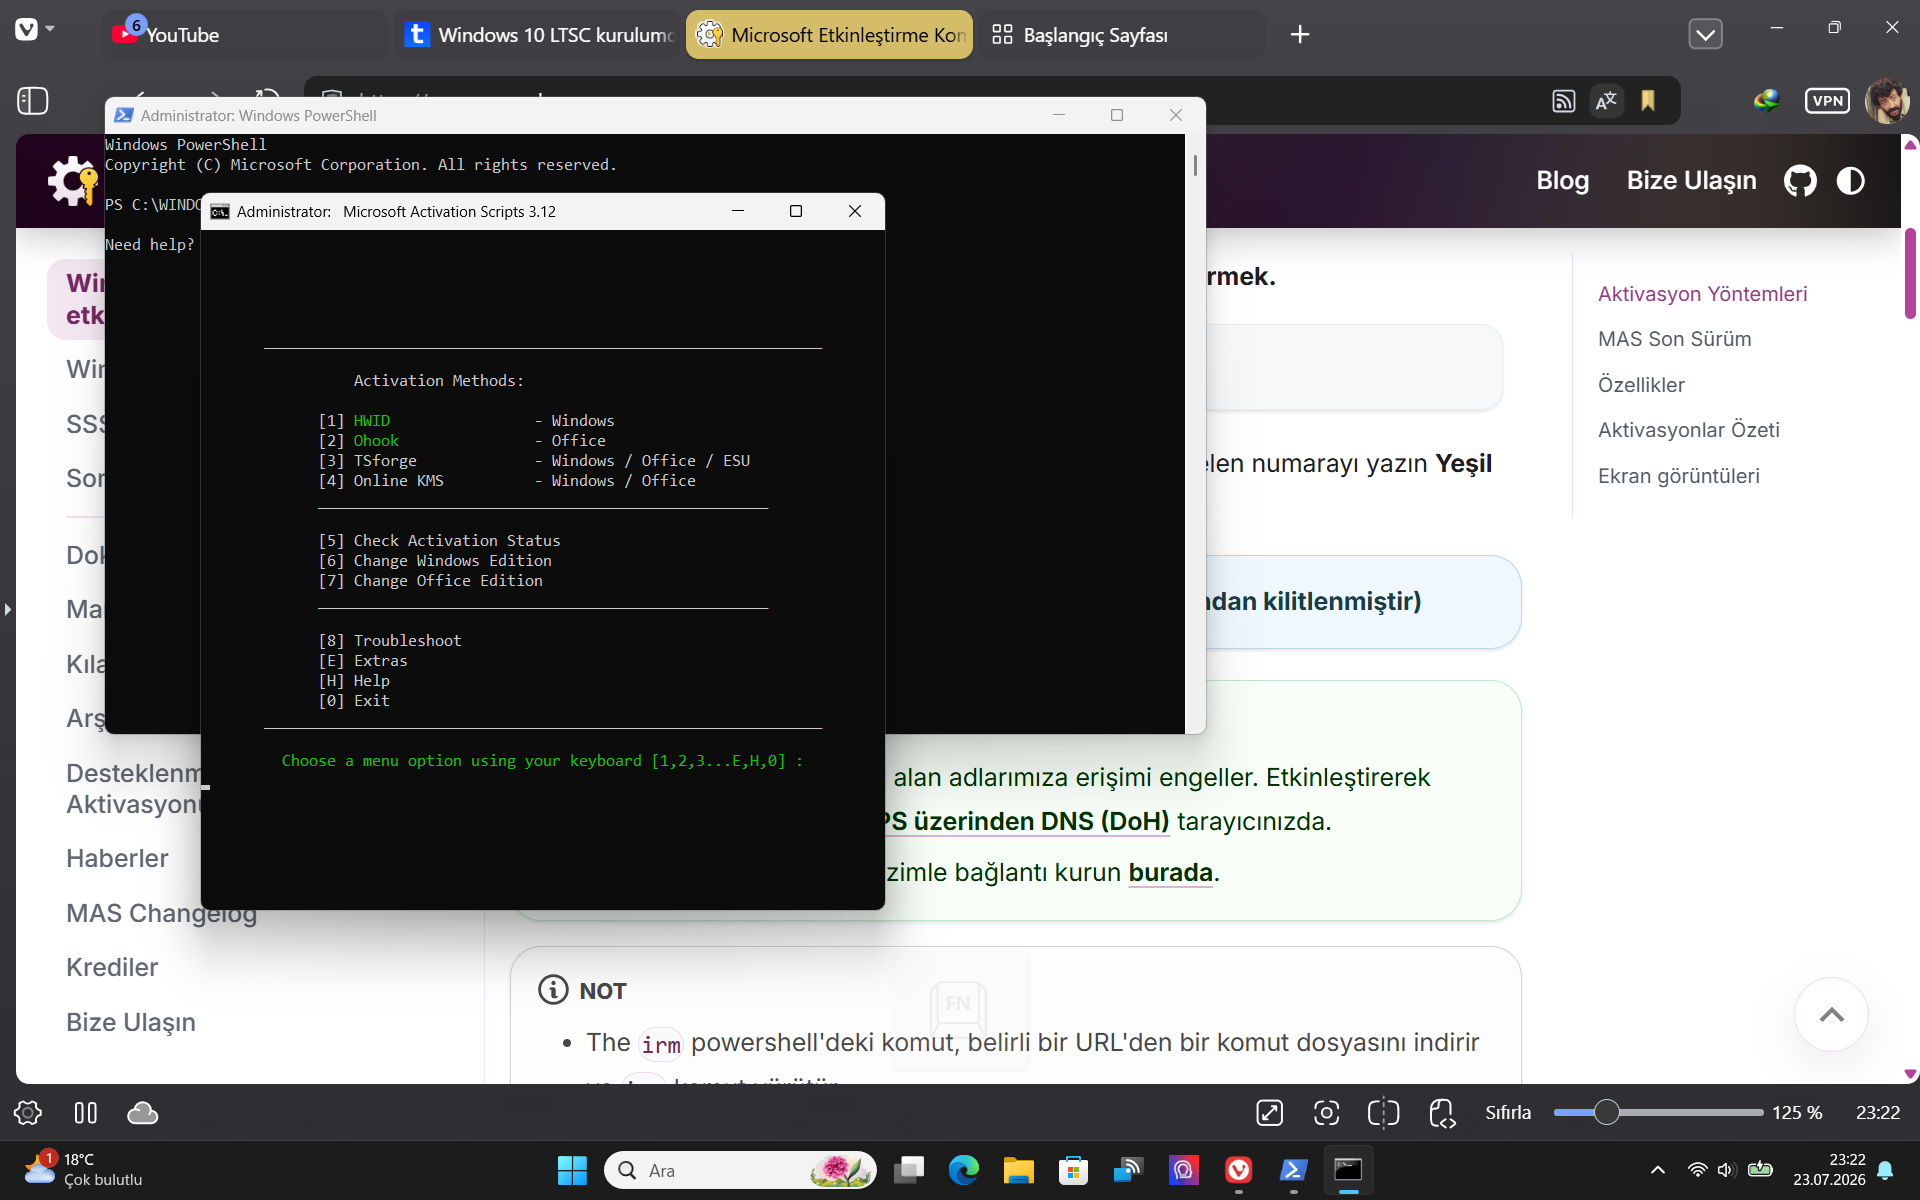Image resolution: width=1920 pixels, height=1200 pixels.
Task: Expand the left panel toggle arrow
Action: click(x=8, y=609)
